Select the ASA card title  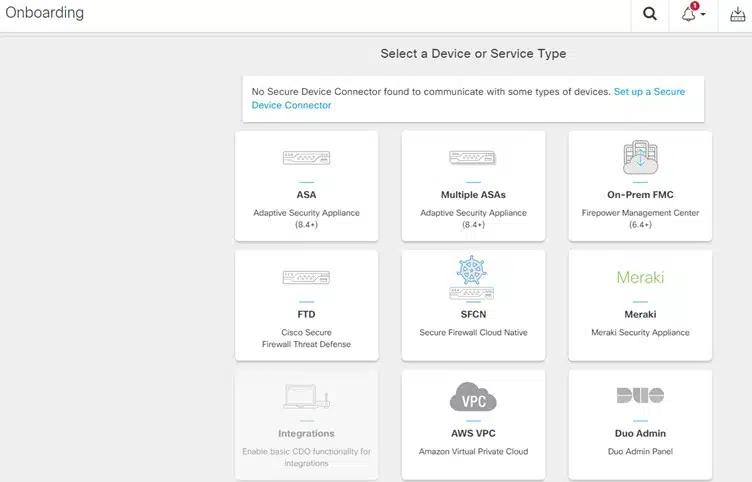tap(306, 195)
